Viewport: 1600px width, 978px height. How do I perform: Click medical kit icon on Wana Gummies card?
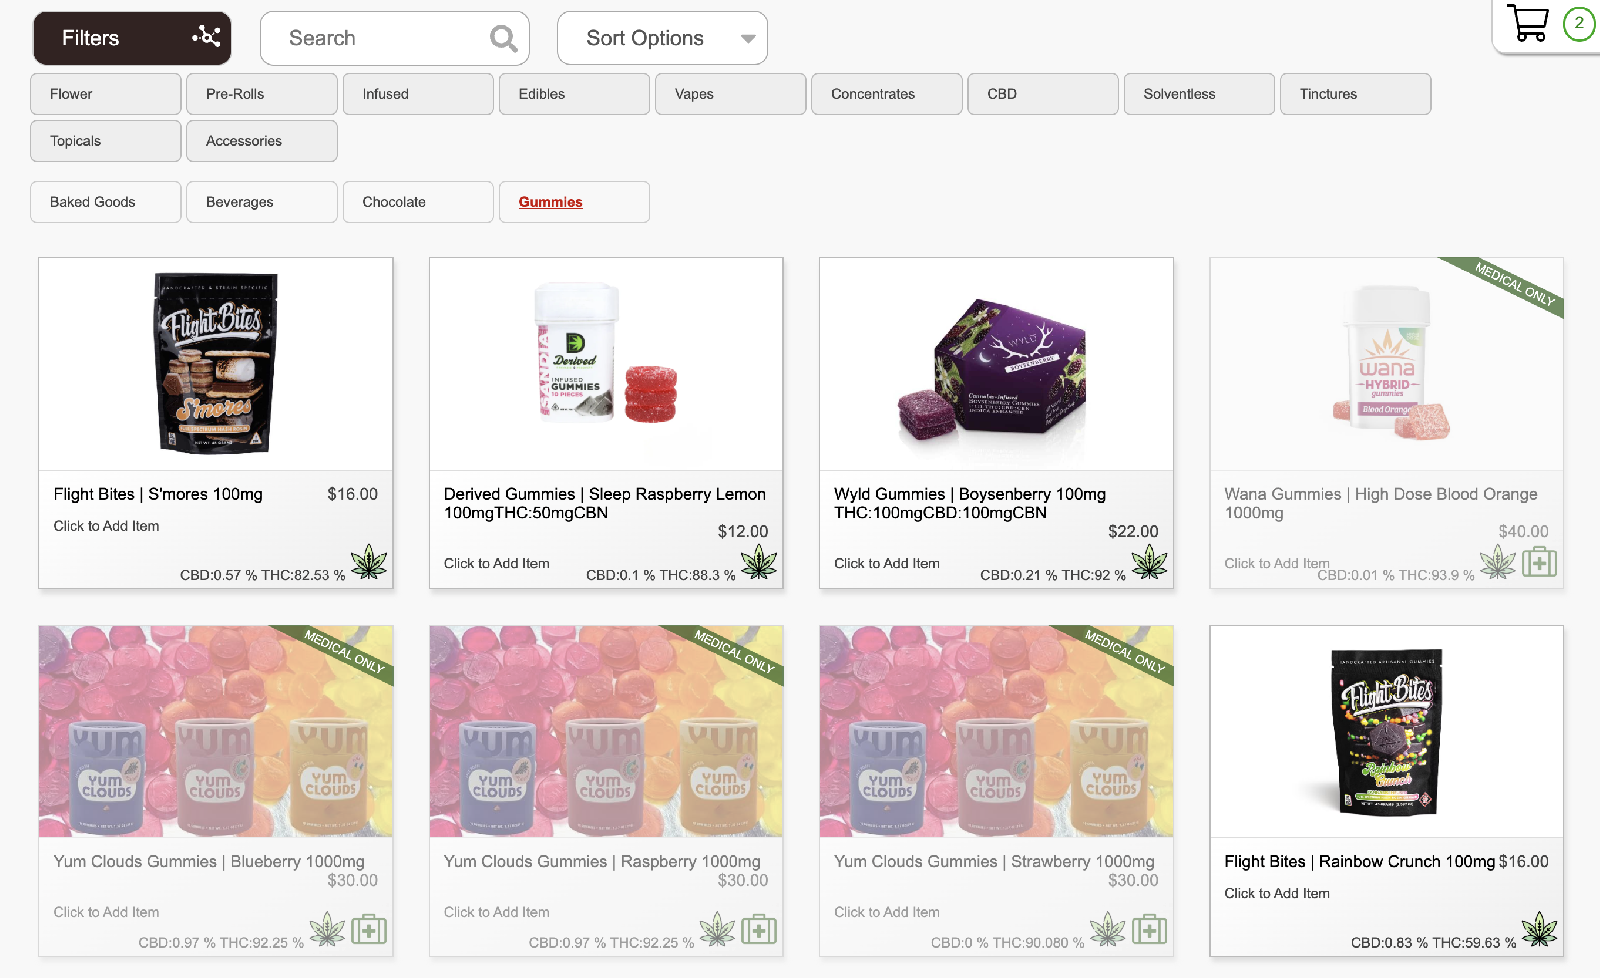click(1539, 562)
